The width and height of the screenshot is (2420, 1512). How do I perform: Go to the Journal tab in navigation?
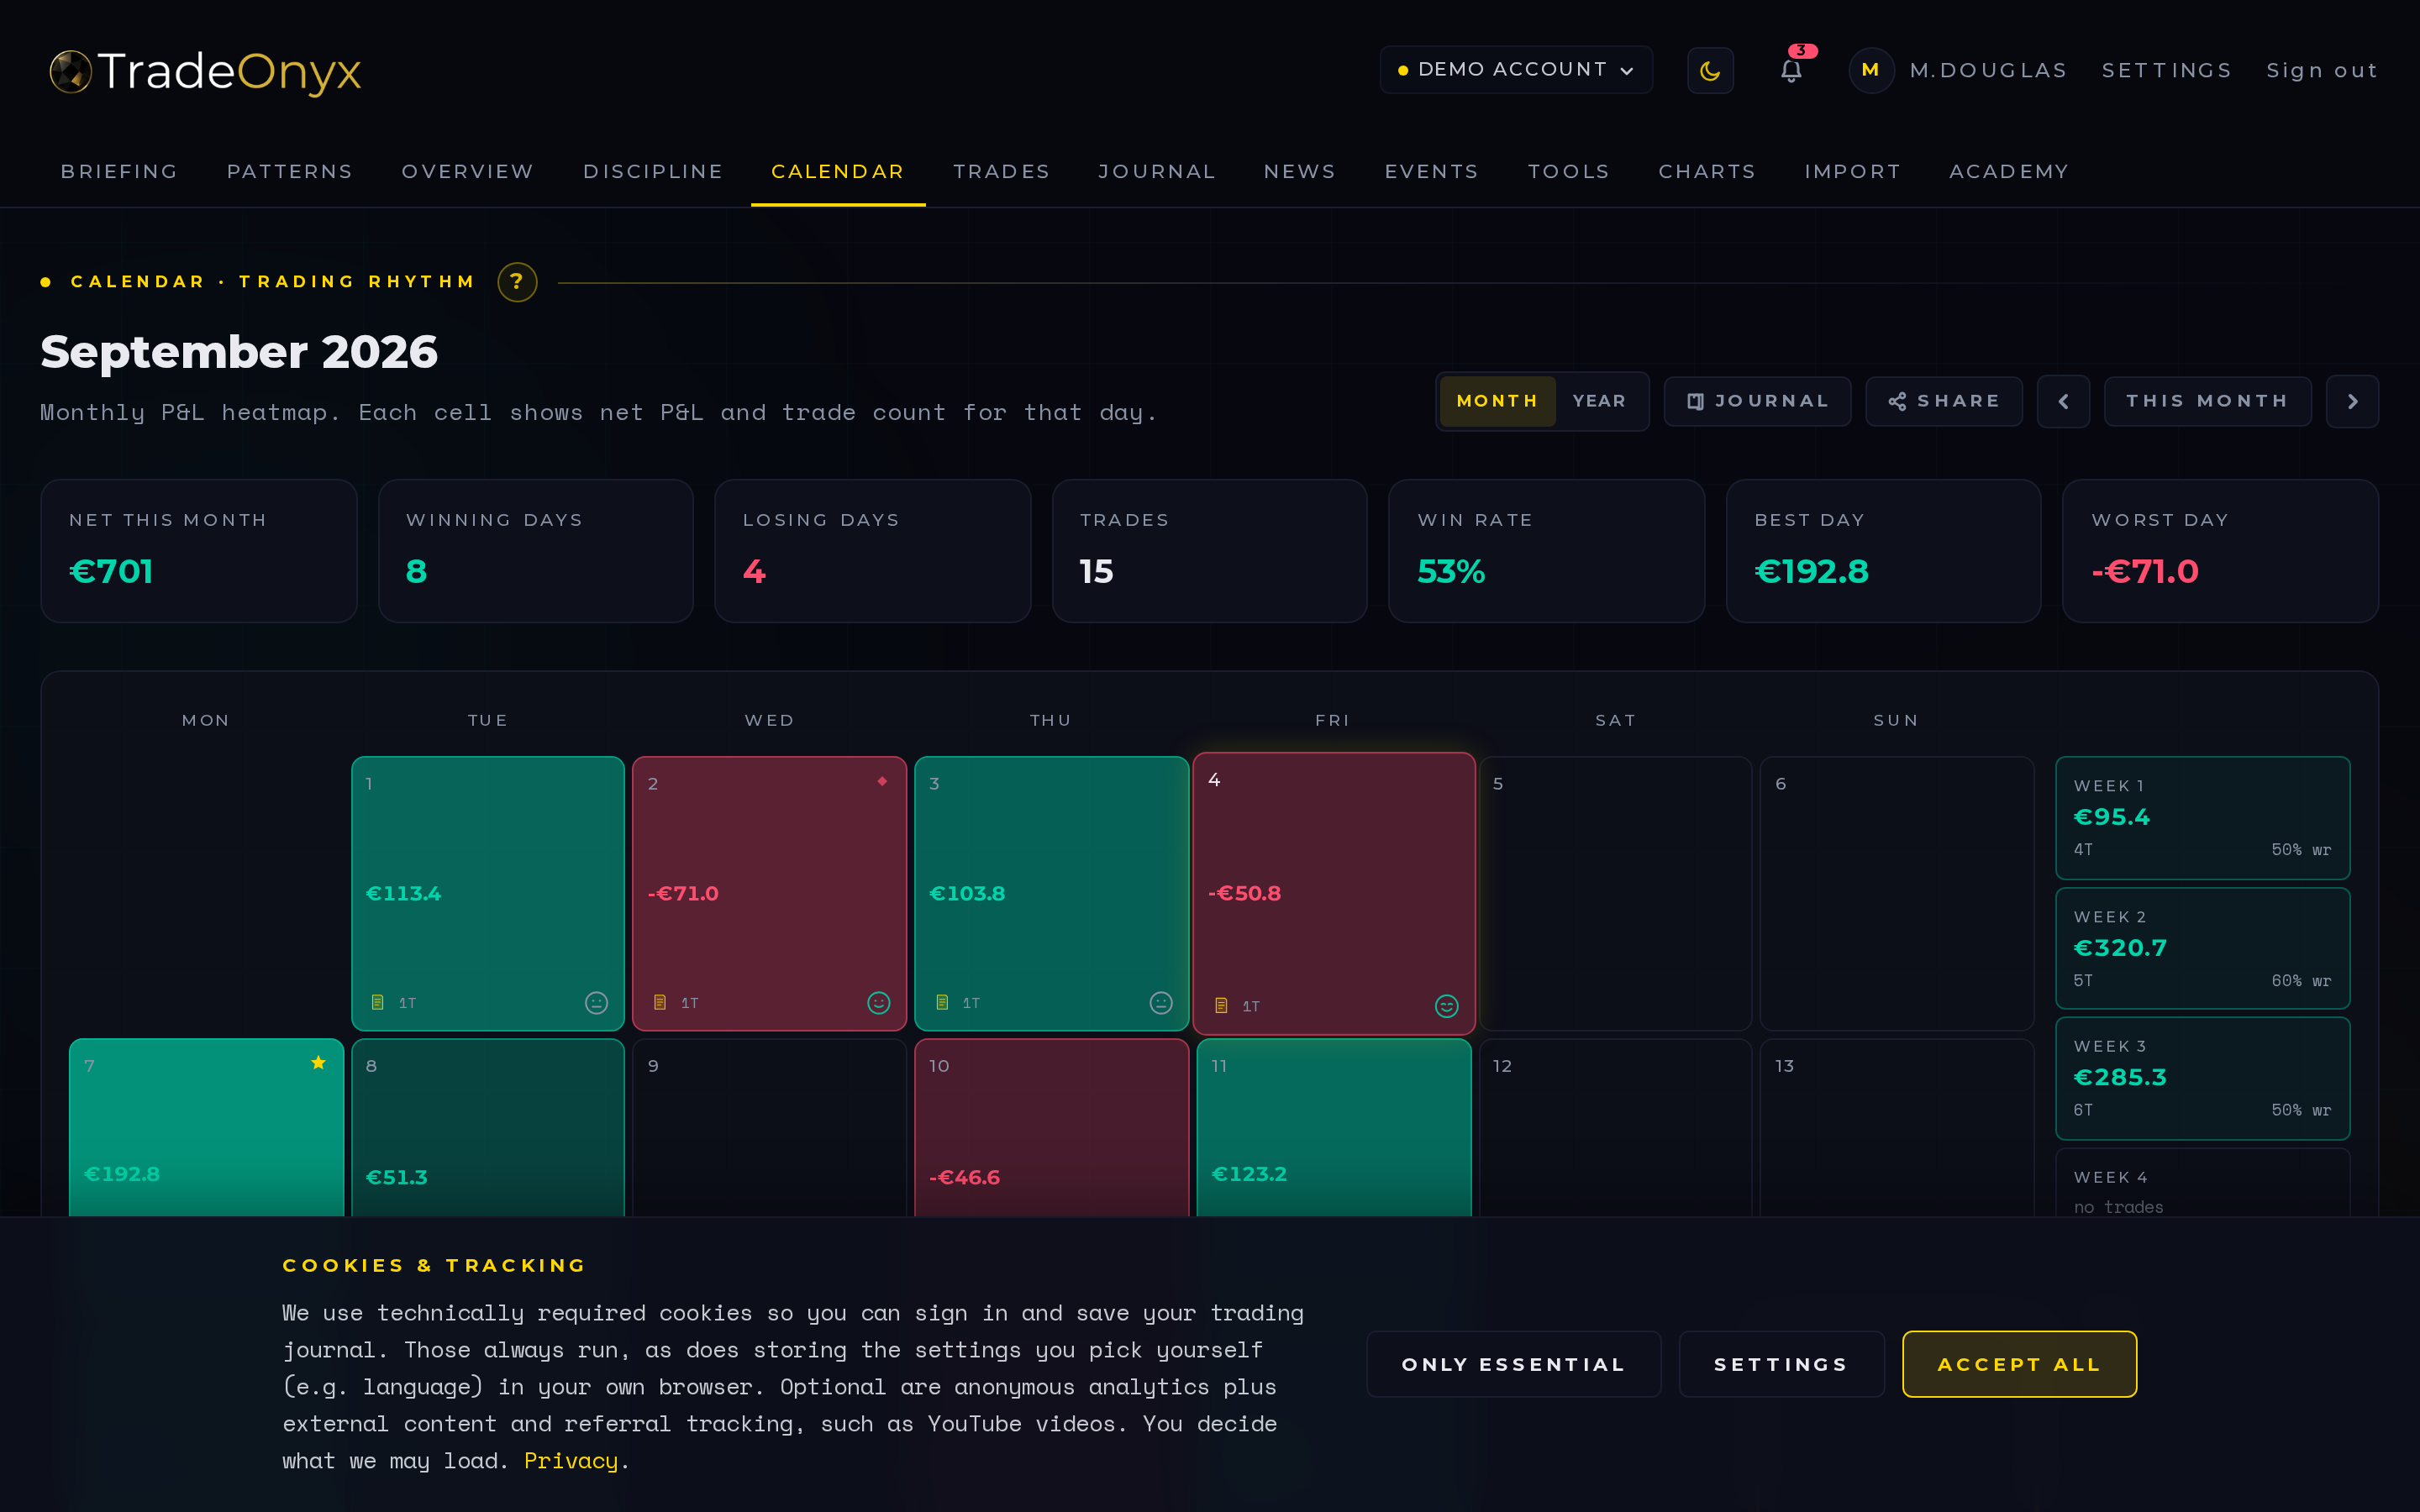[x=1157, y=171]
